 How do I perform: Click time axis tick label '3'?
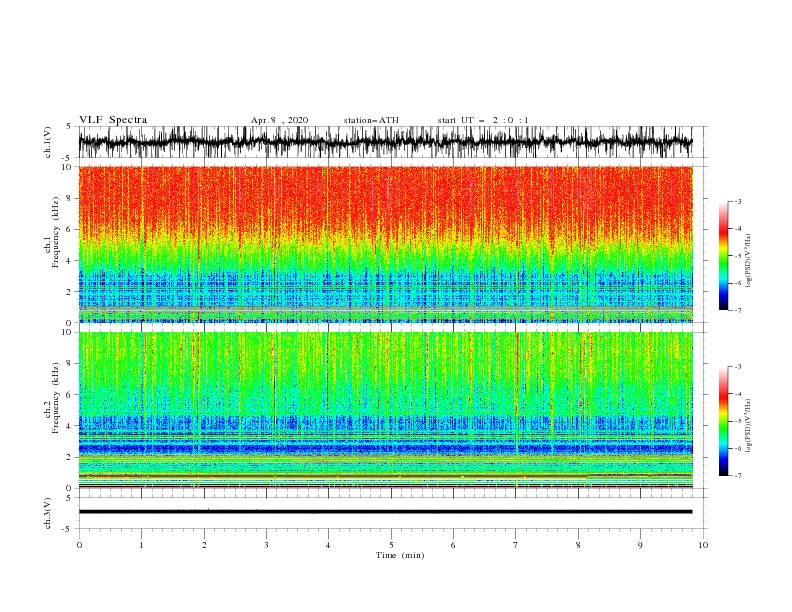[266, 545]
